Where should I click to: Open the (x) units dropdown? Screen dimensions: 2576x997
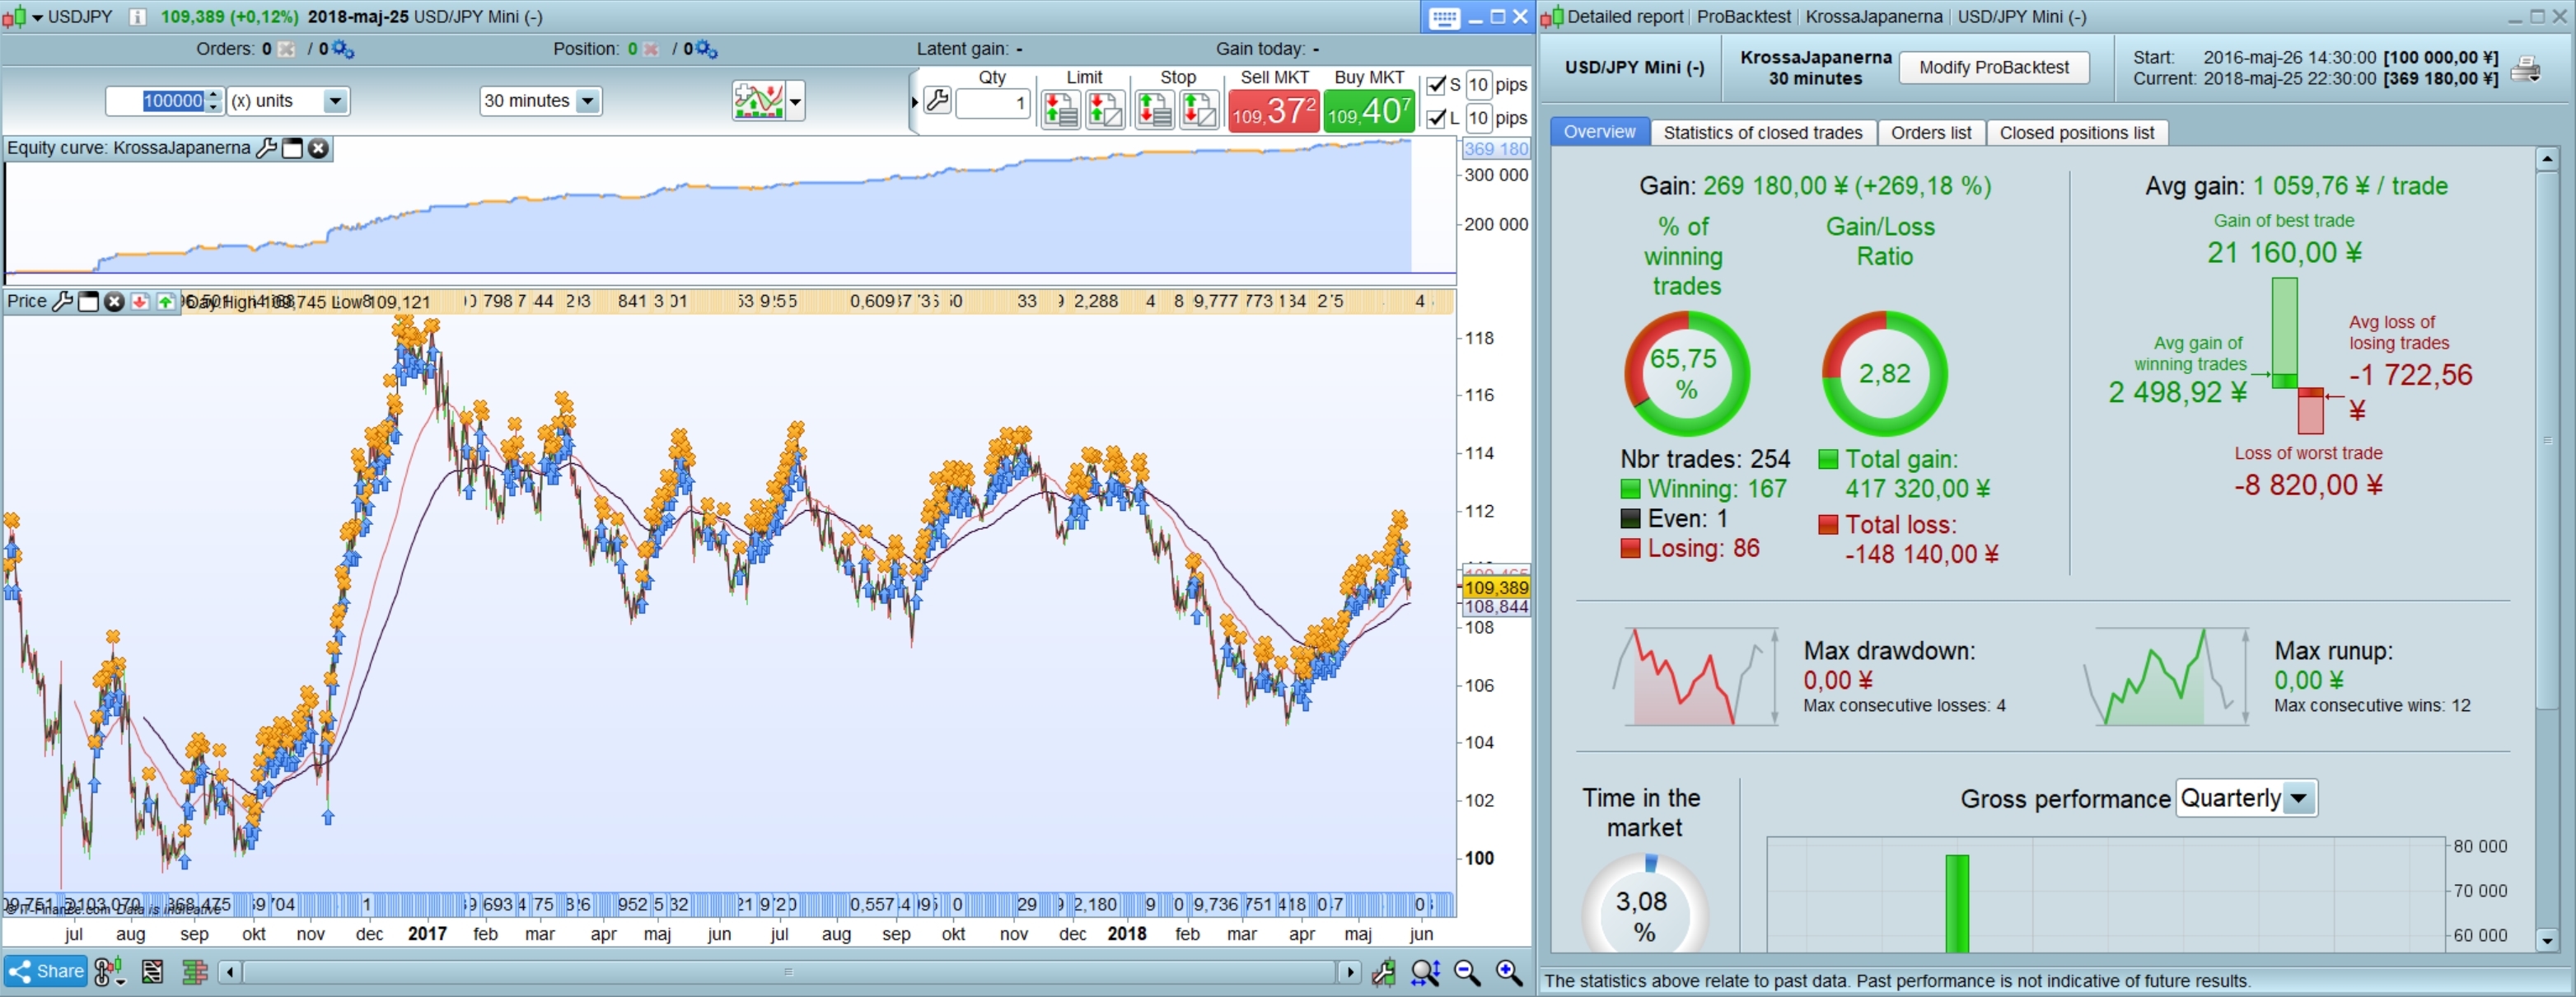335,101
